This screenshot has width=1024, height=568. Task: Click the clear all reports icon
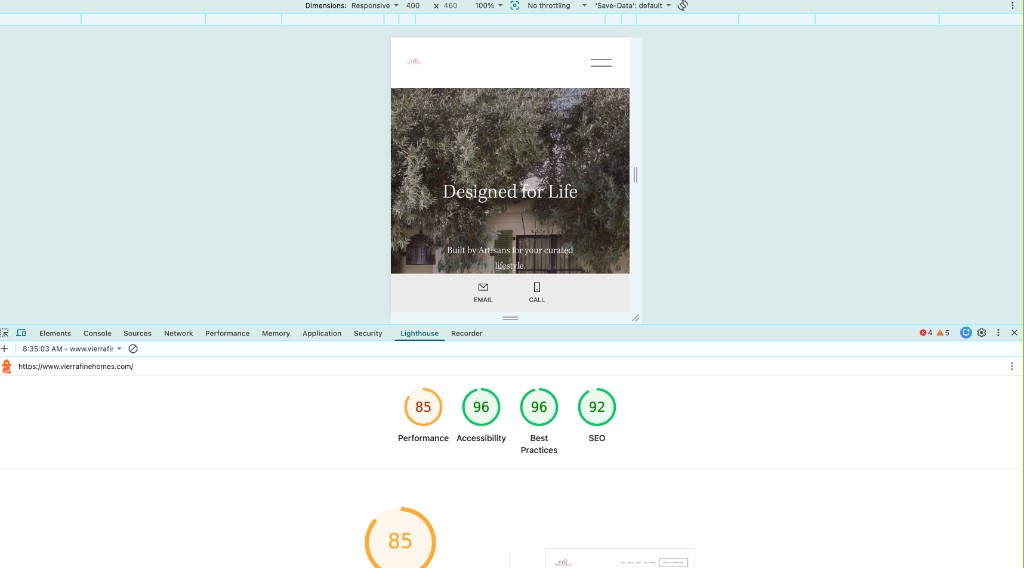tap(133, 349)
